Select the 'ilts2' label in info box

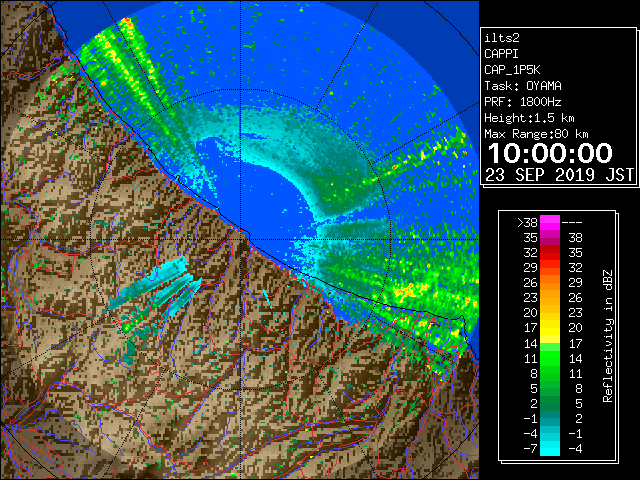click(502, 38)
